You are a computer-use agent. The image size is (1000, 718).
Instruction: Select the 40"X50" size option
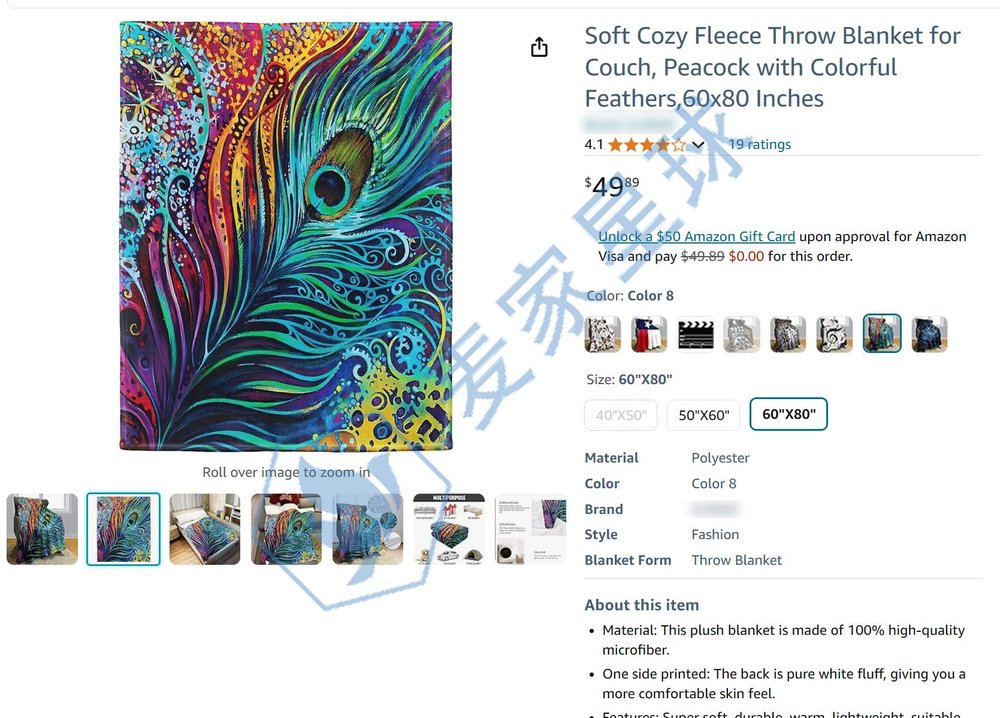pos(621,415)
